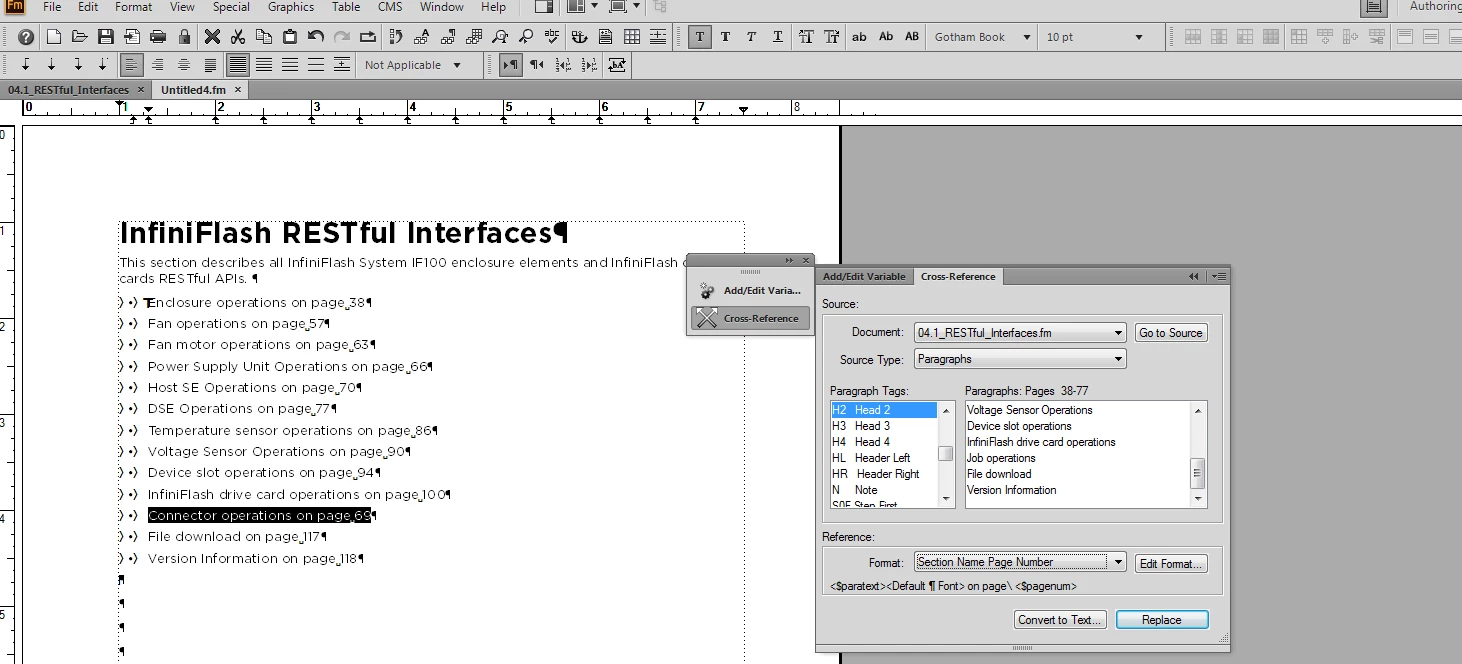Screen dimensions: 1462x664
Task: Click the Find magnifier icon
Action: (x=500, y=37)
